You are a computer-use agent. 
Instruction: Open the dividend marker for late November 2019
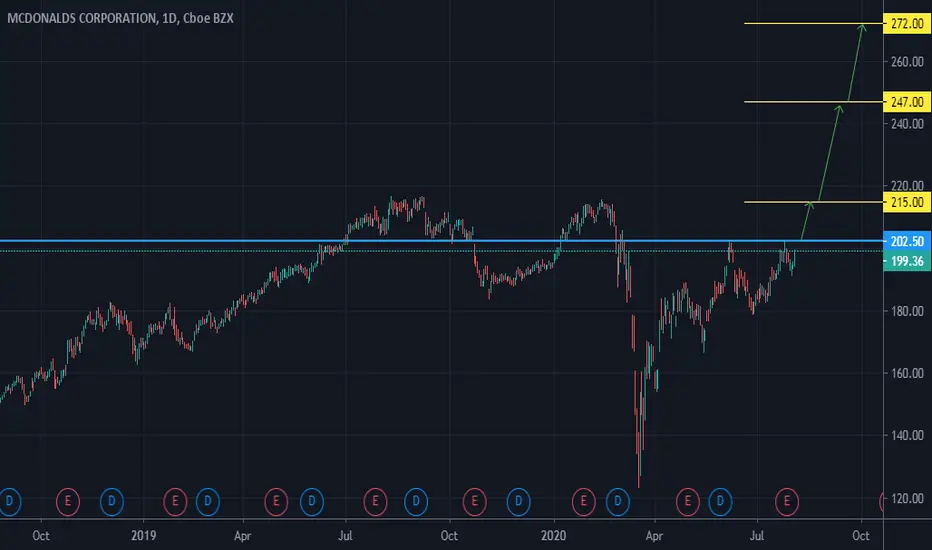518,502
